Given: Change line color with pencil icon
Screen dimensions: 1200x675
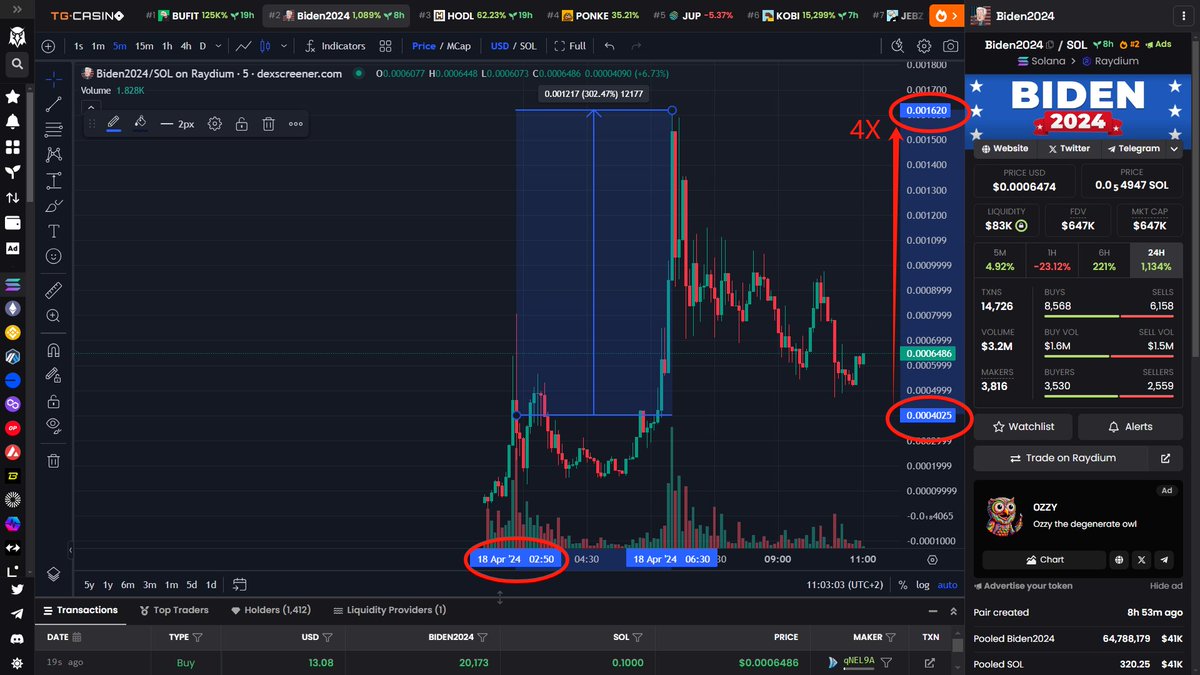Looking at the screenshot, I should tap(113, 124).
